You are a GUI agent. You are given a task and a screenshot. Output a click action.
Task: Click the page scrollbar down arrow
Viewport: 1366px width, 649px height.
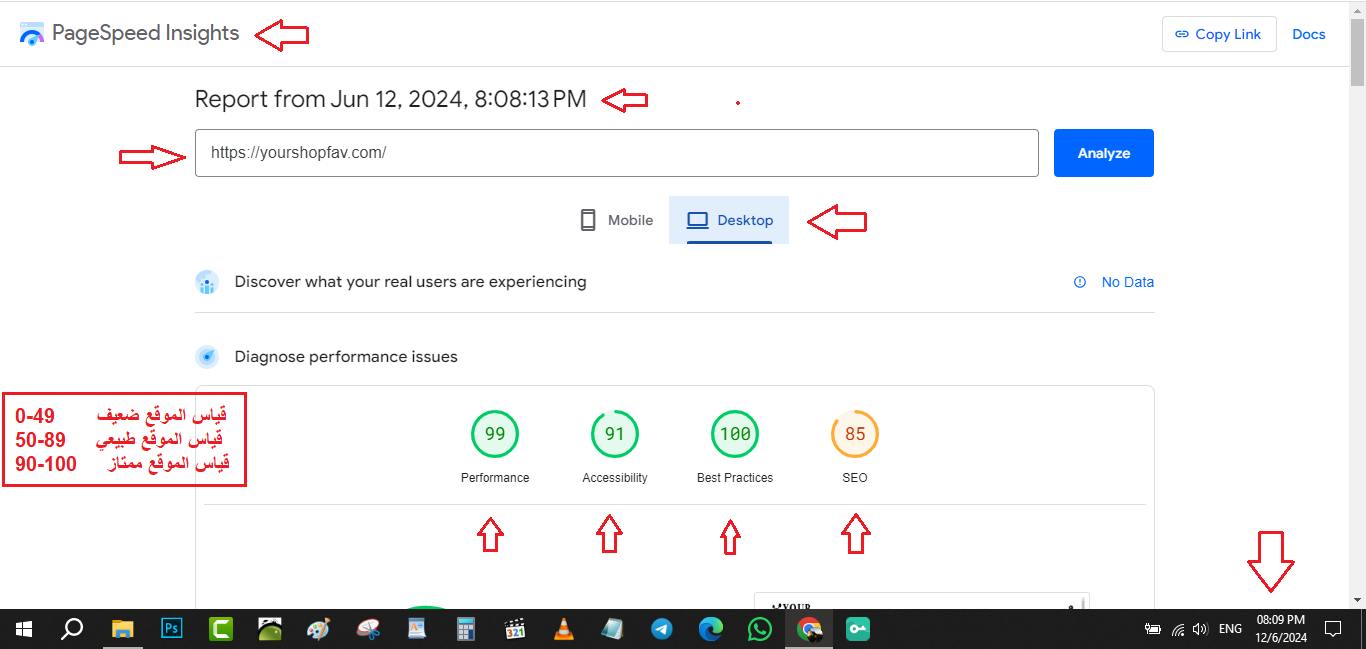click(1357, 599)
